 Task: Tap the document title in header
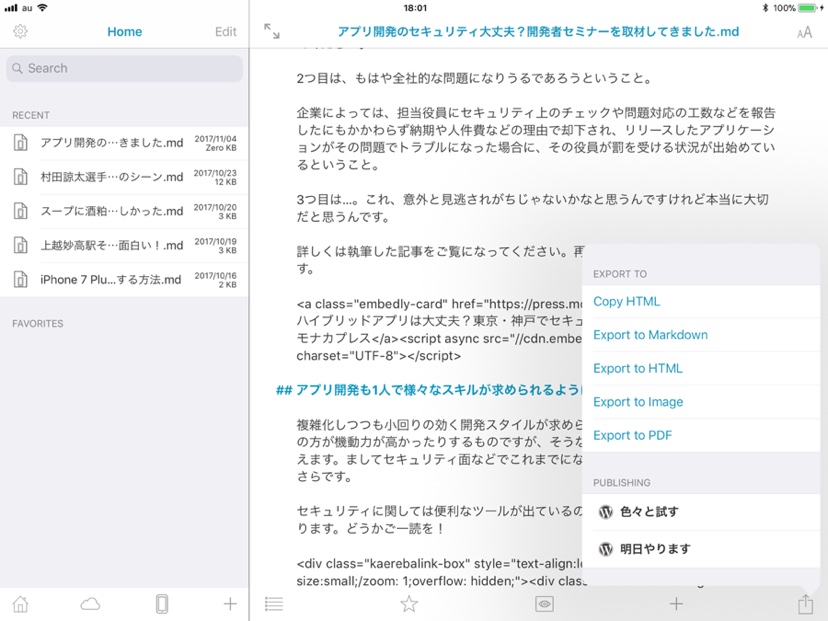(538, 32)
